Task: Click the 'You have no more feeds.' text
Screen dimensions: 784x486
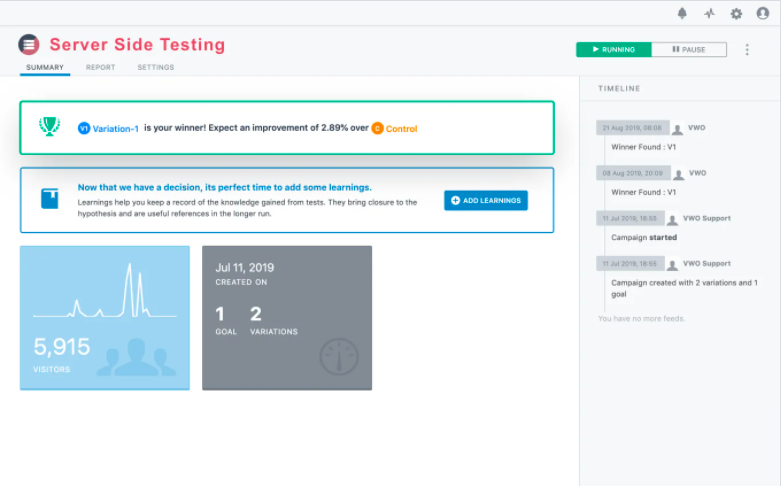Action: (642, 318)
